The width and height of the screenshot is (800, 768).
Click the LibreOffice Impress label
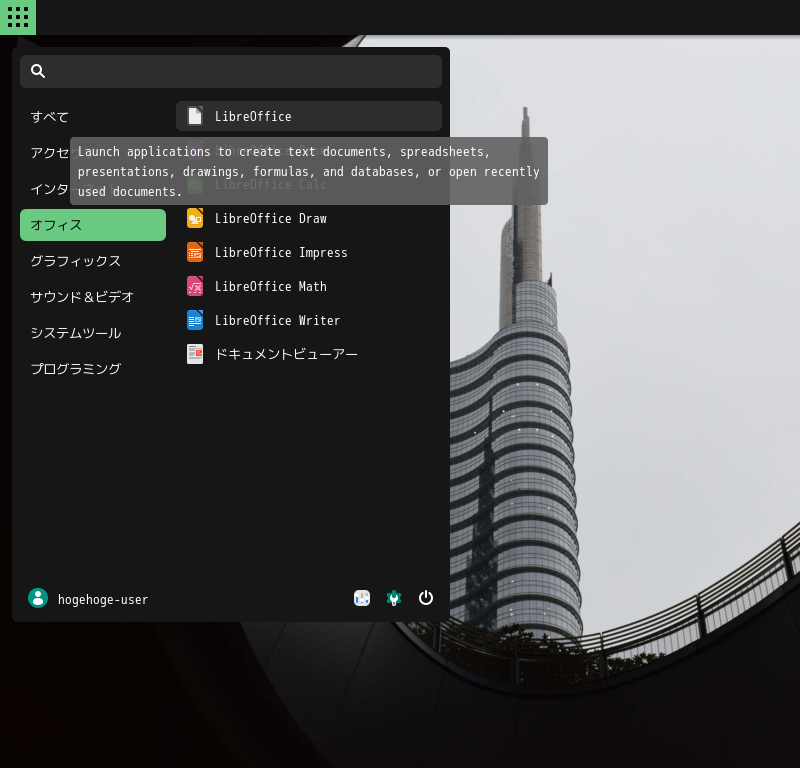click(x=281, y=253)
